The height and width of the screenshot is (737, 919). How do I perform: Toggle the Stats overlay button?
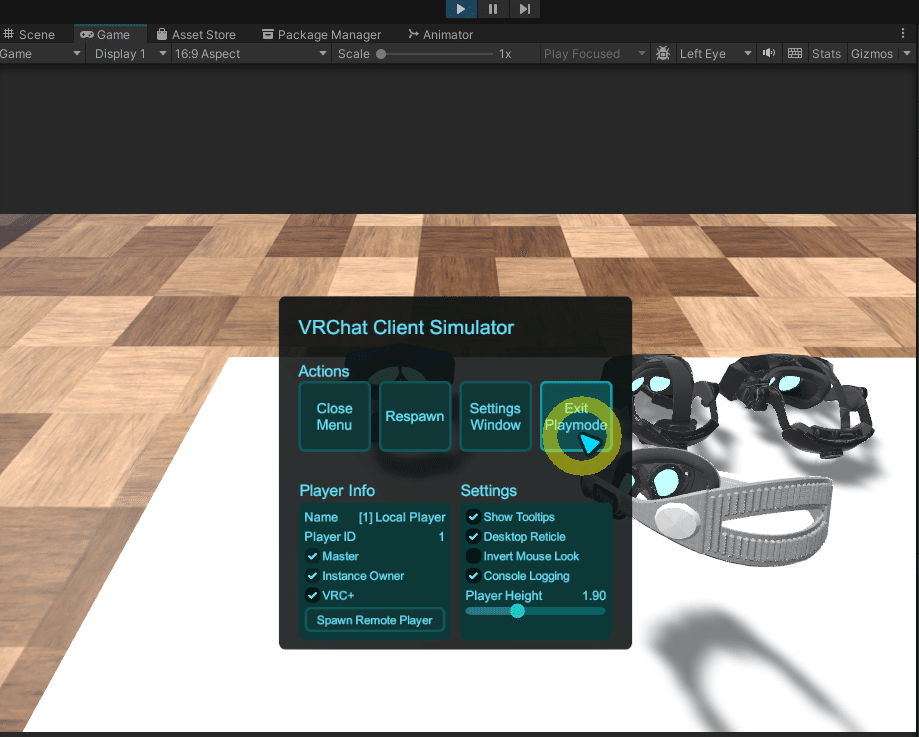(826, 54)
